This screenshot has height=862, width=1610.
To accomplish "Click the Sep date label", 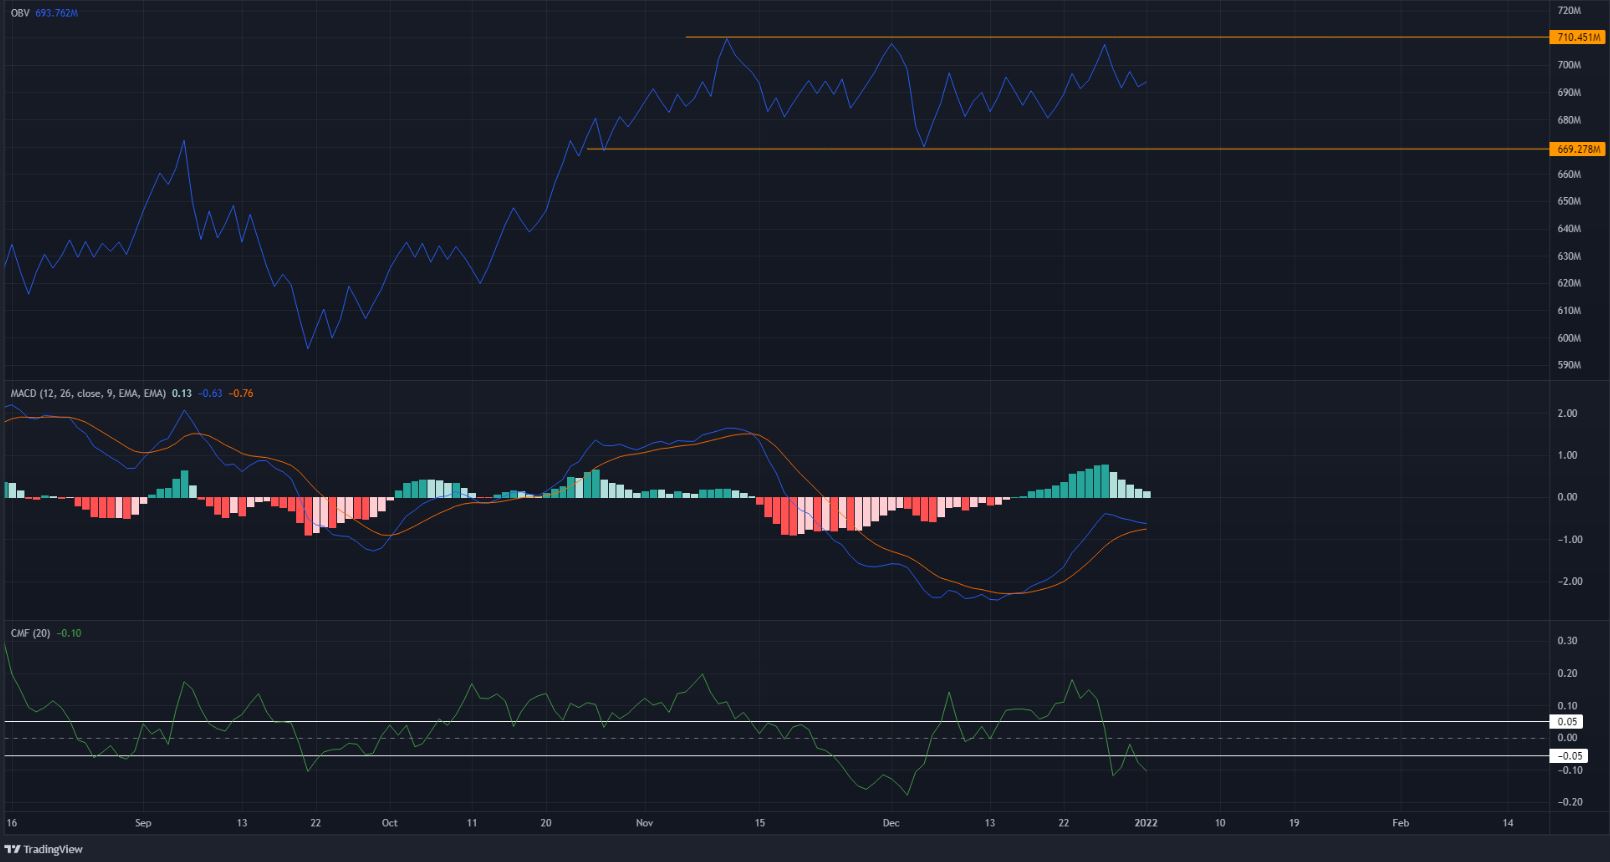I will click(143, 824).
